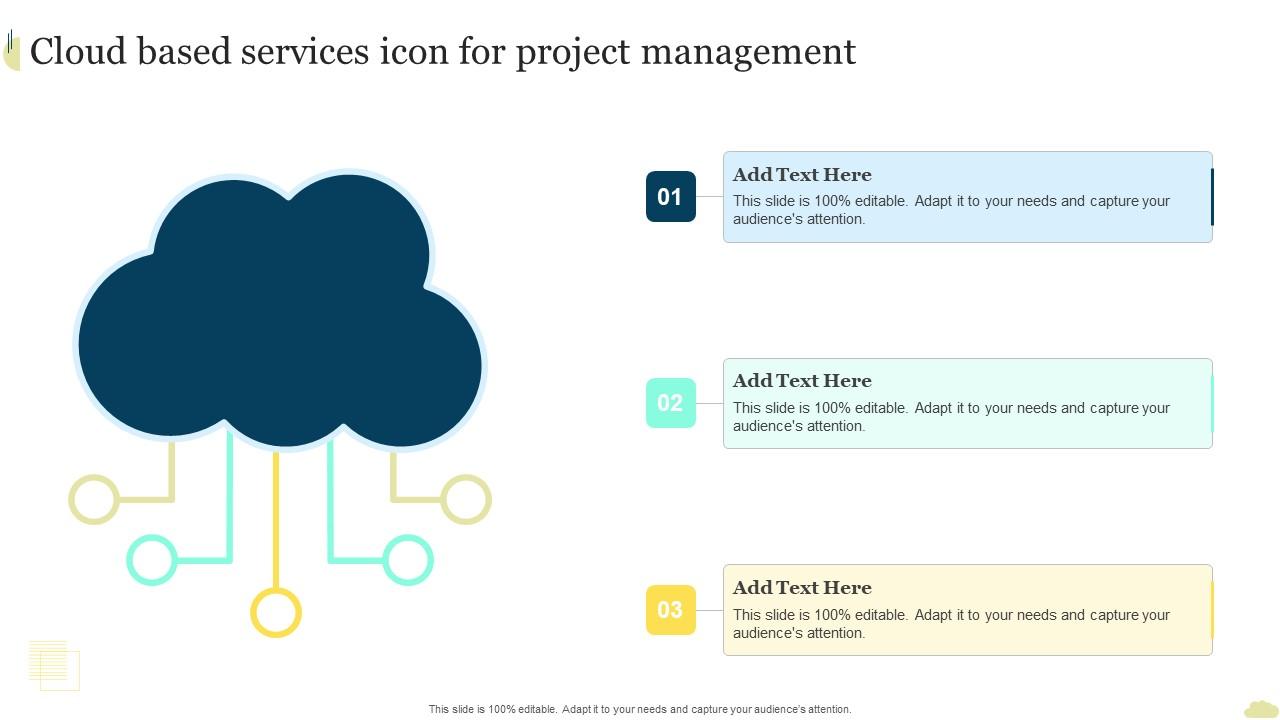Image resolution: width=1280 pixels, height=720 pixels.
Task: Click the large dark blue cloud icon
Action: [280, 312]
